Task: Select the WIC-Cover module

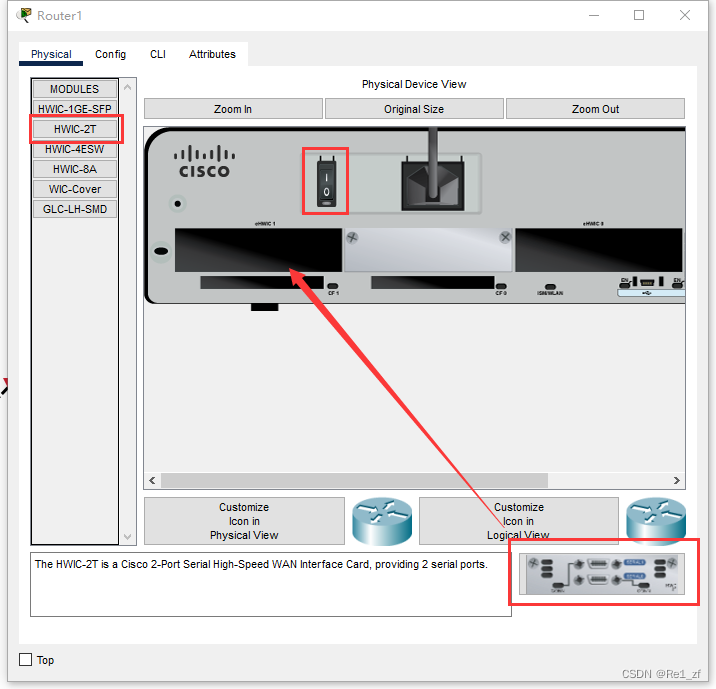Action: pyautogui.click(x=74, y=189)
